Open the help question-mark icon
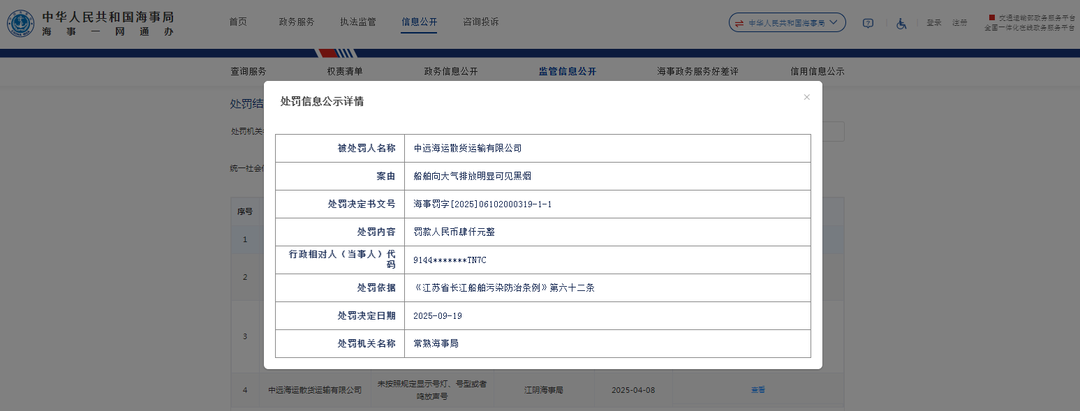1080x411 pixels. 868,22
